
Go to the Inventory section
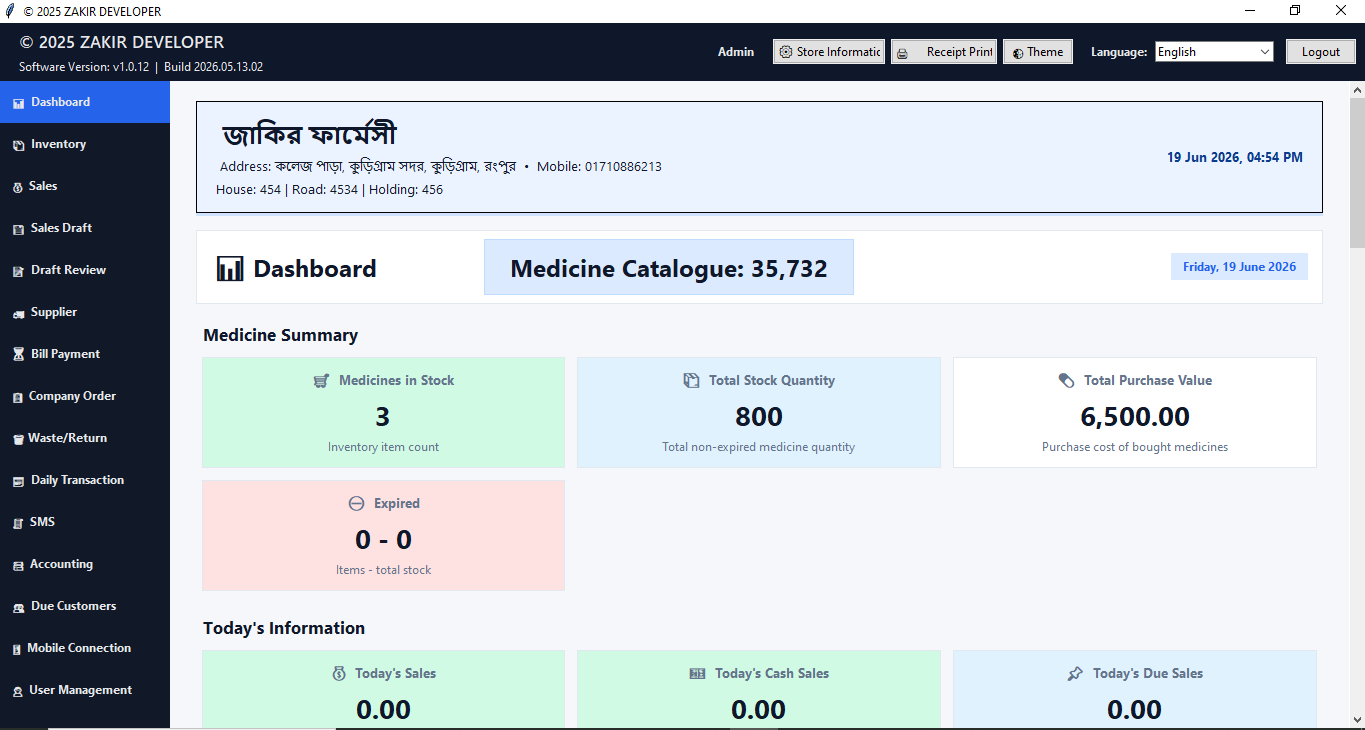coord(85,144)
